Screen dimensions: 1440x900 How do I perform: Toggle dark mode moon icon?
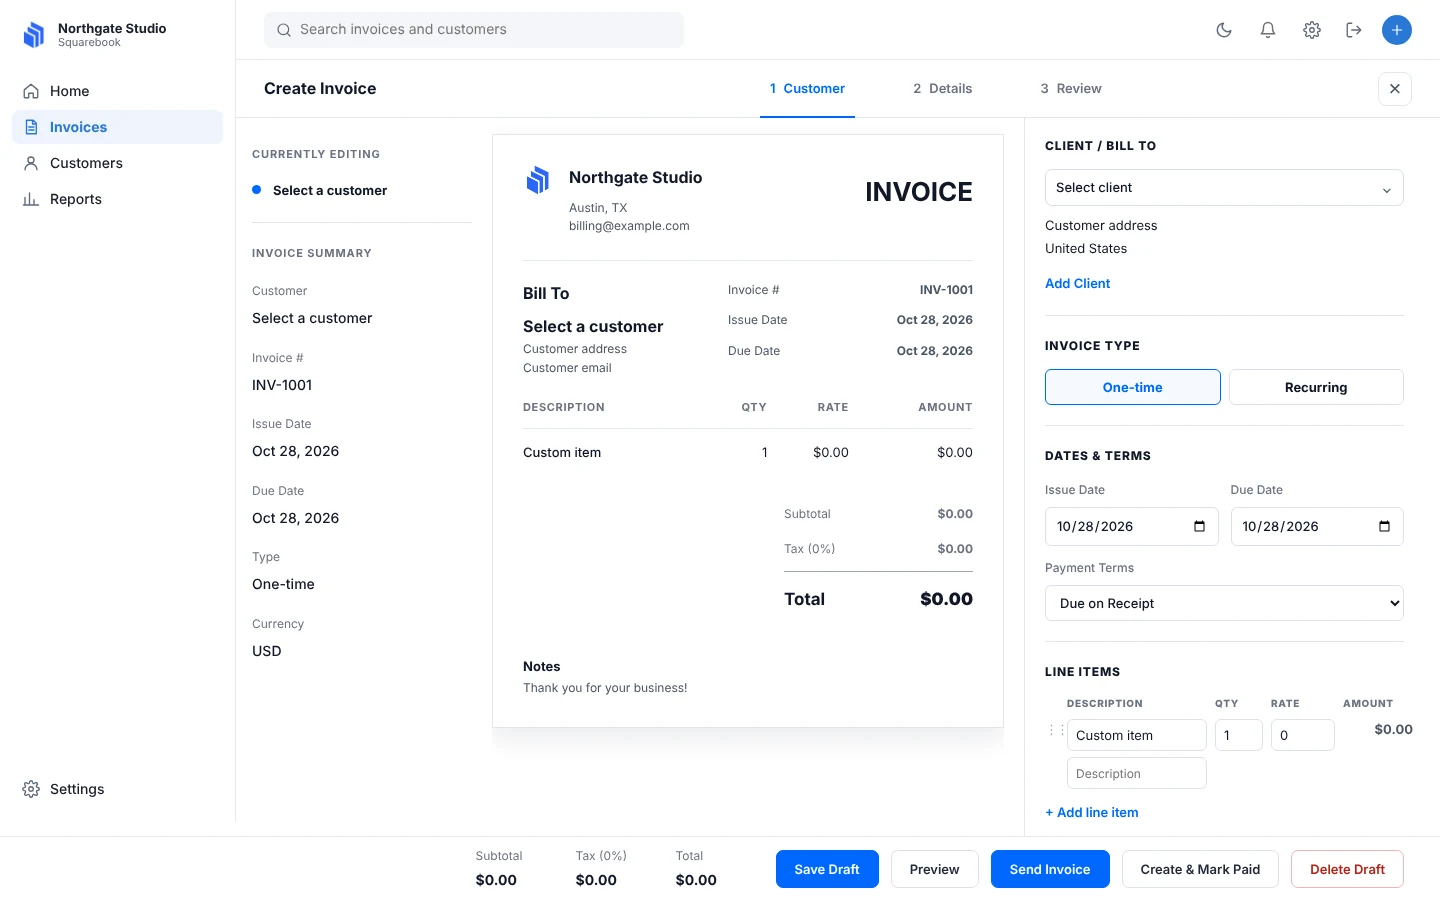(1224, 30)
